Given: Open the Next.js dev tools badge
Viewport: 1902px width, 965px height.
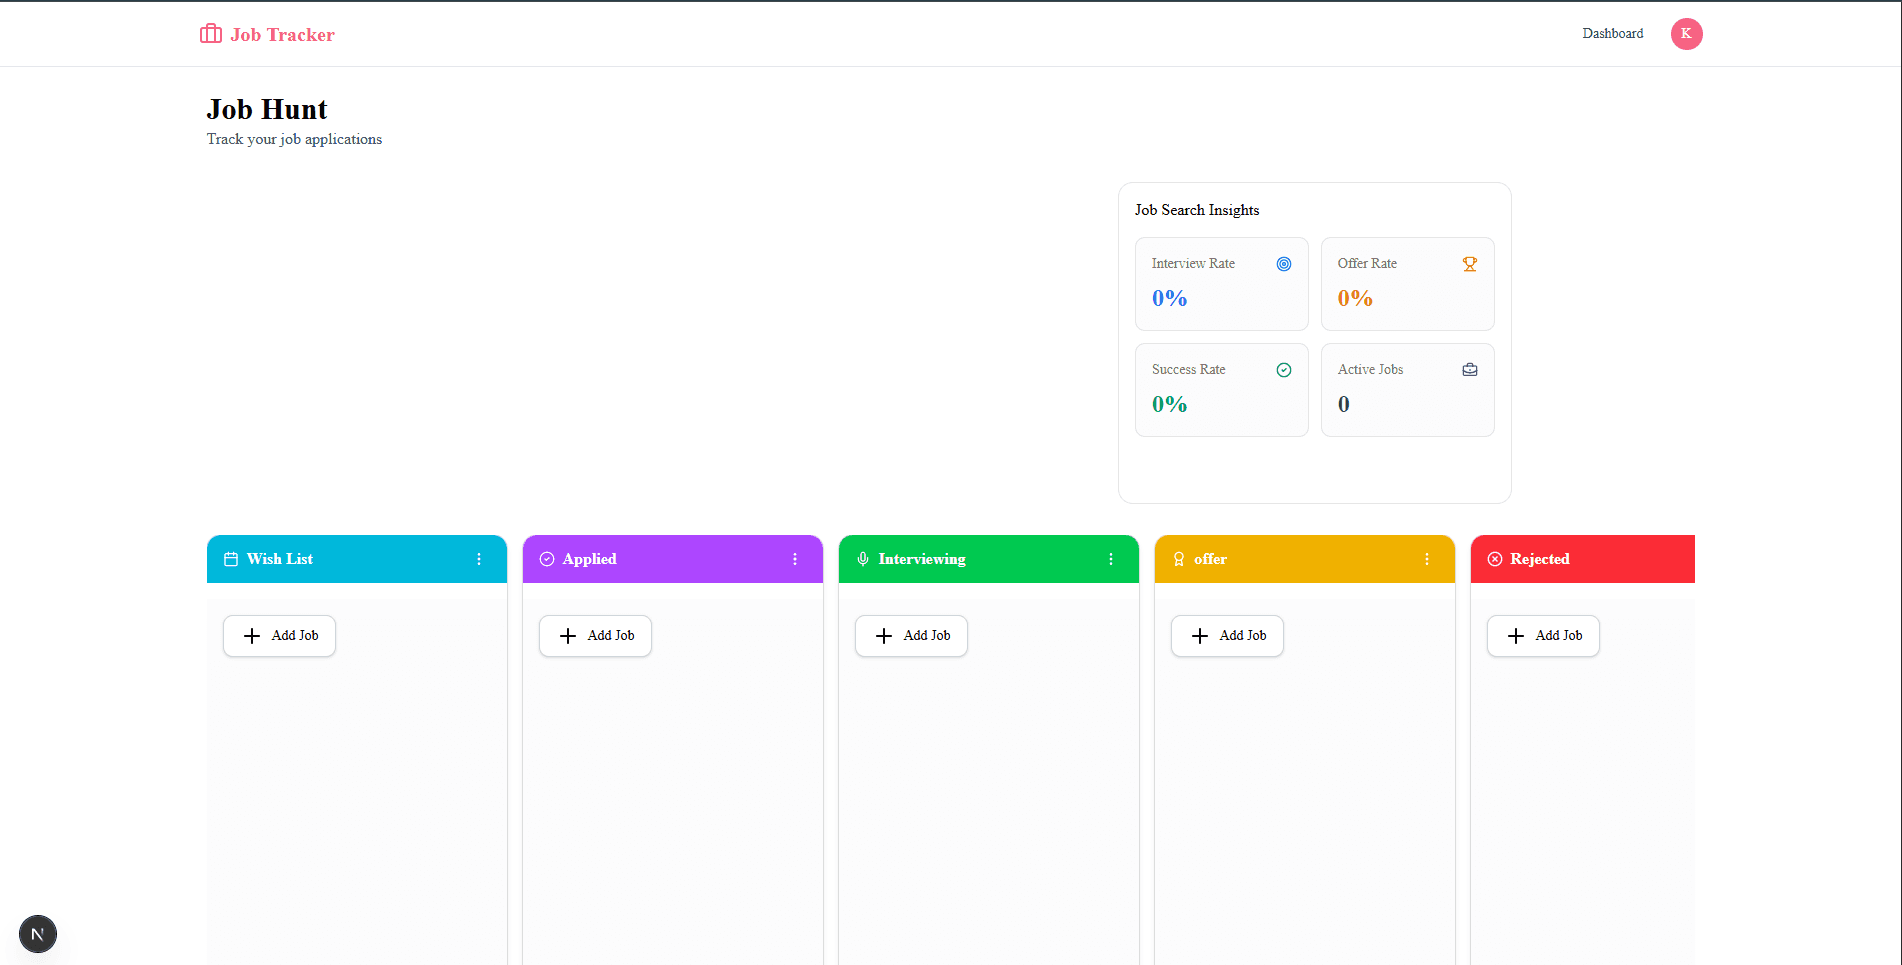Looking at the screenshot, I should (x=38, y=934).
